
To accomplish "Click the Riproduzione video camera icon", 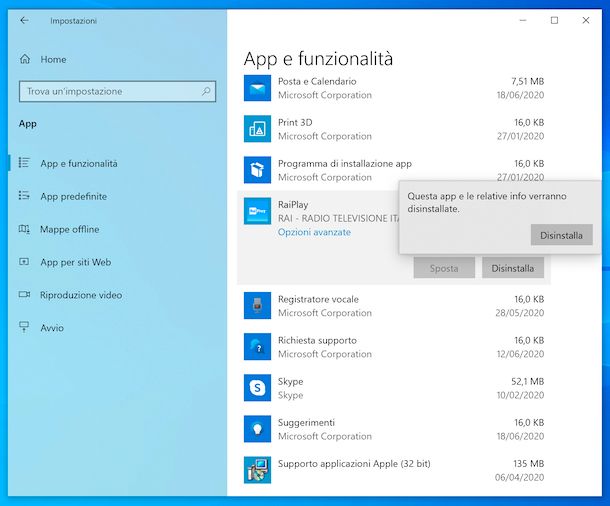I will [24, 294].
